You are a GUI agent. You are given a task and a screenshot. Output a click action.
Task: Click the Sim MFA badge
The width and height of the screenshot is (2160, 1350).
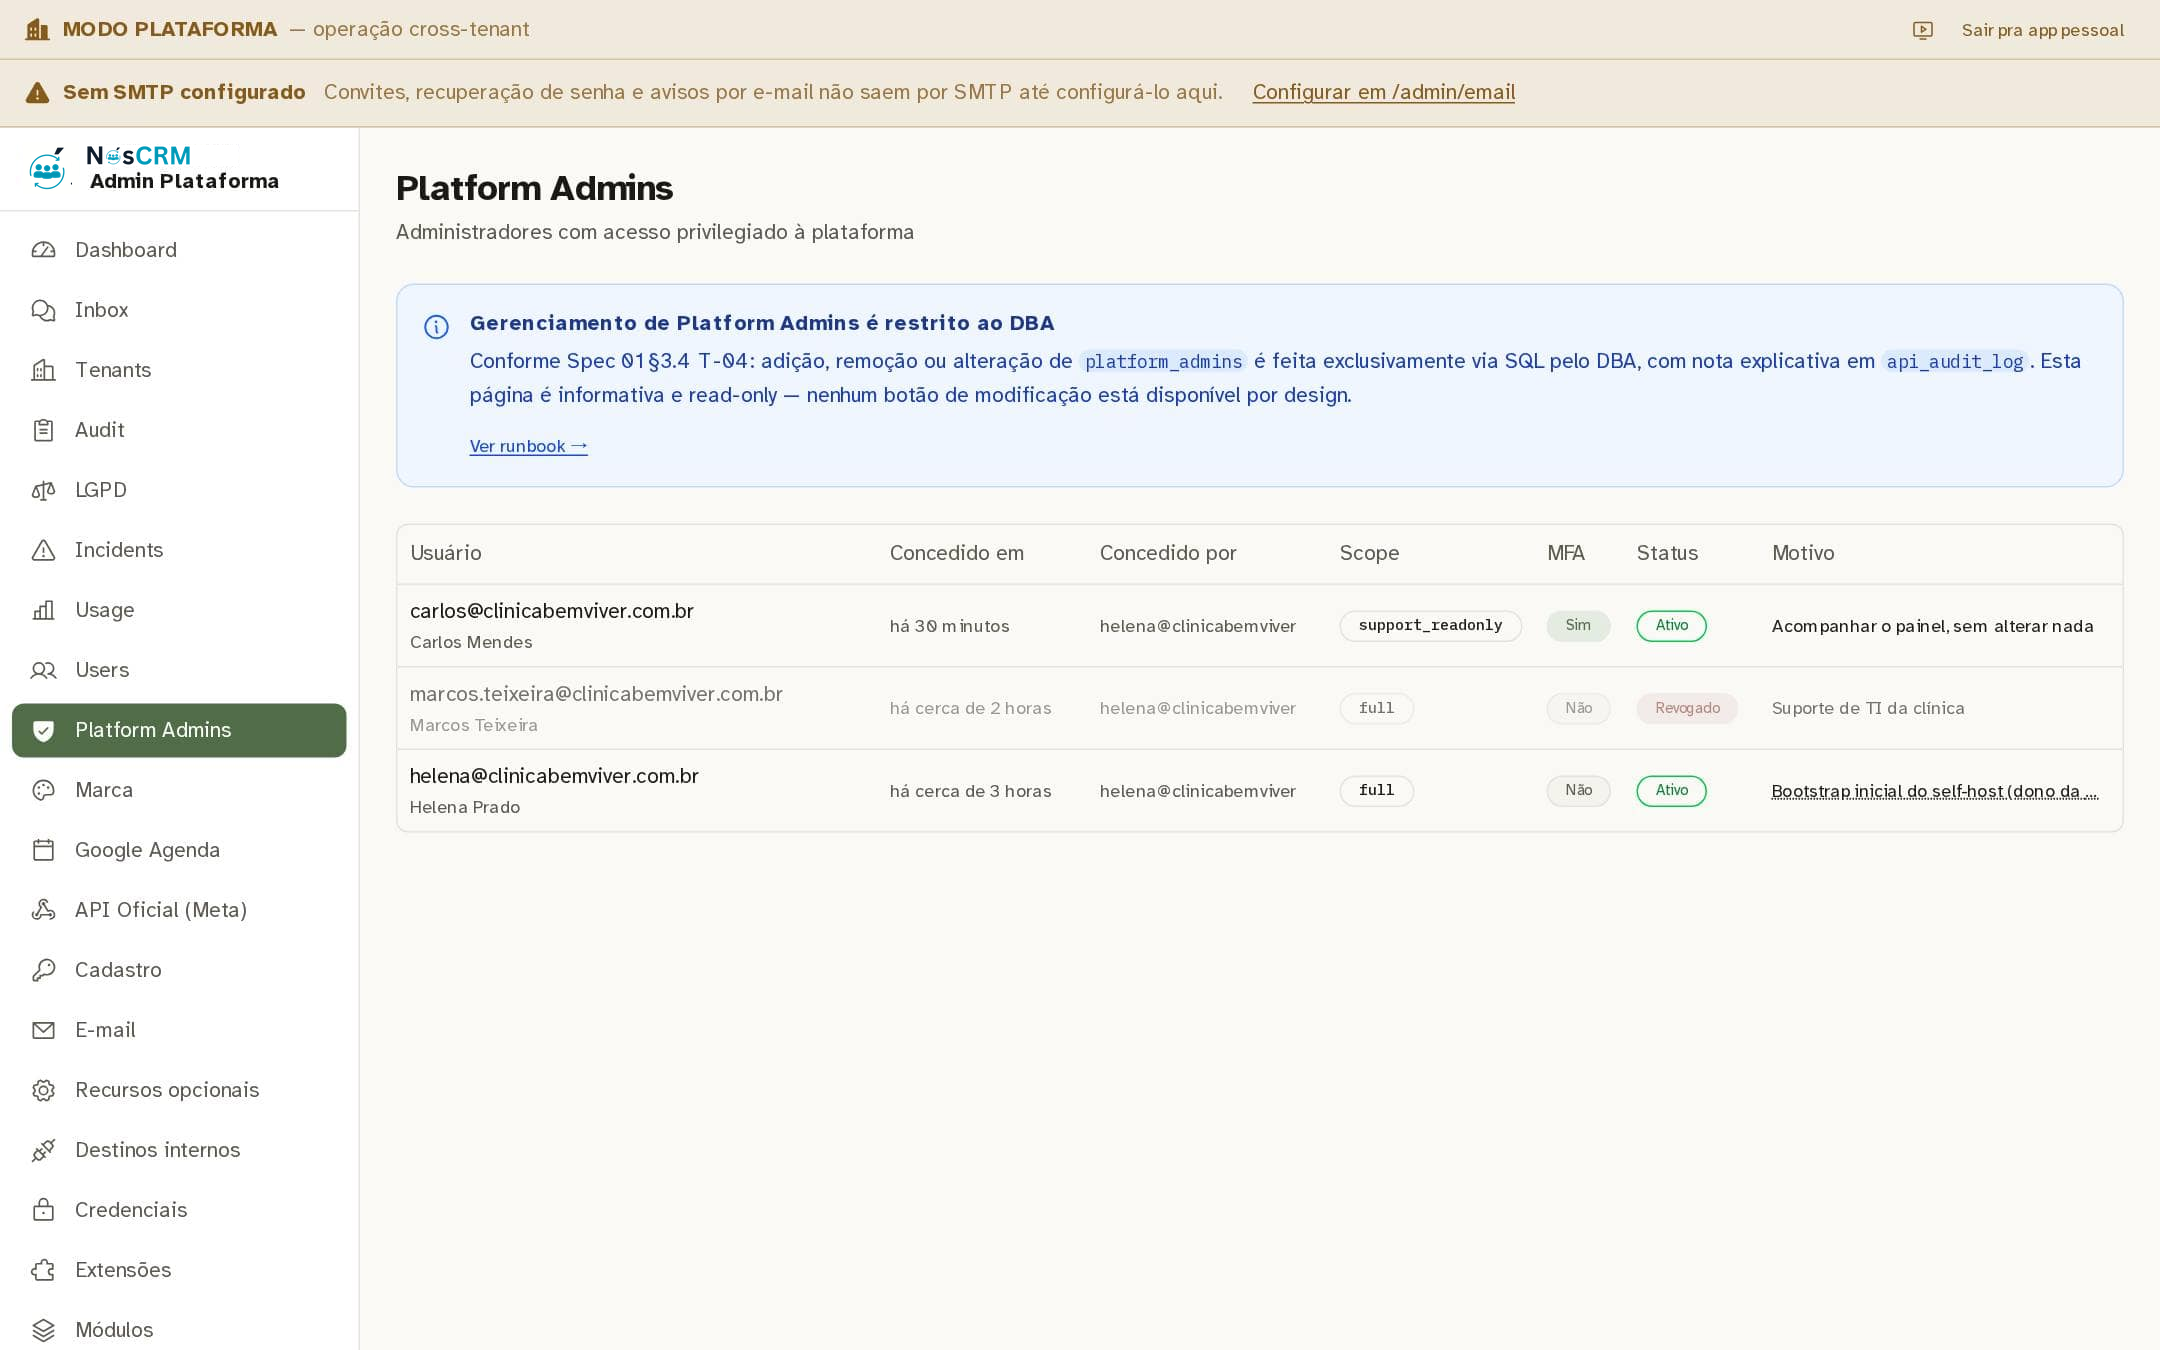click(1578, 625)
